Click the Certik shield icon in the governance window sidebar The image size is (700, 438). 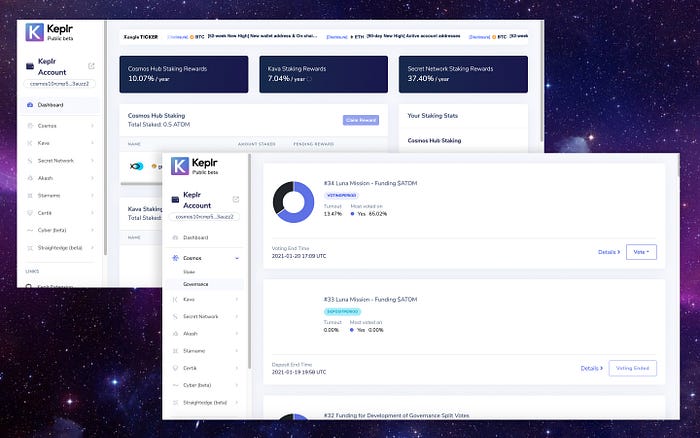[x=175, y=368]
